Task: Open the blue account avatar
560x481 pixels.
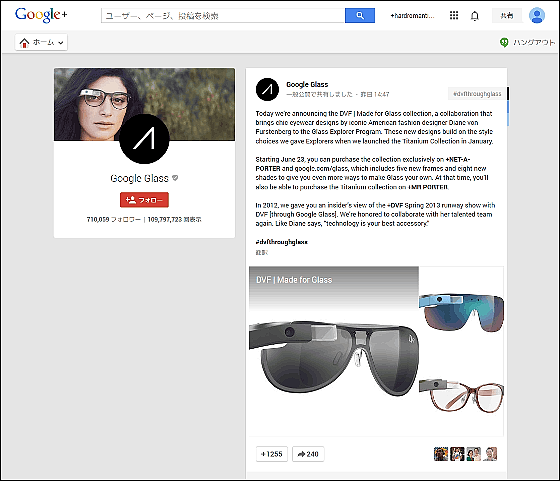Action: pyautogui.click(x=536, y=15)
